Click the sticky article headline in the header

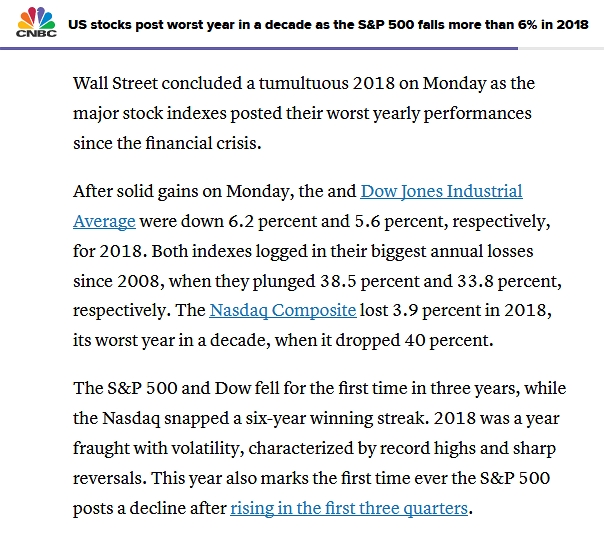pos(328,22)
